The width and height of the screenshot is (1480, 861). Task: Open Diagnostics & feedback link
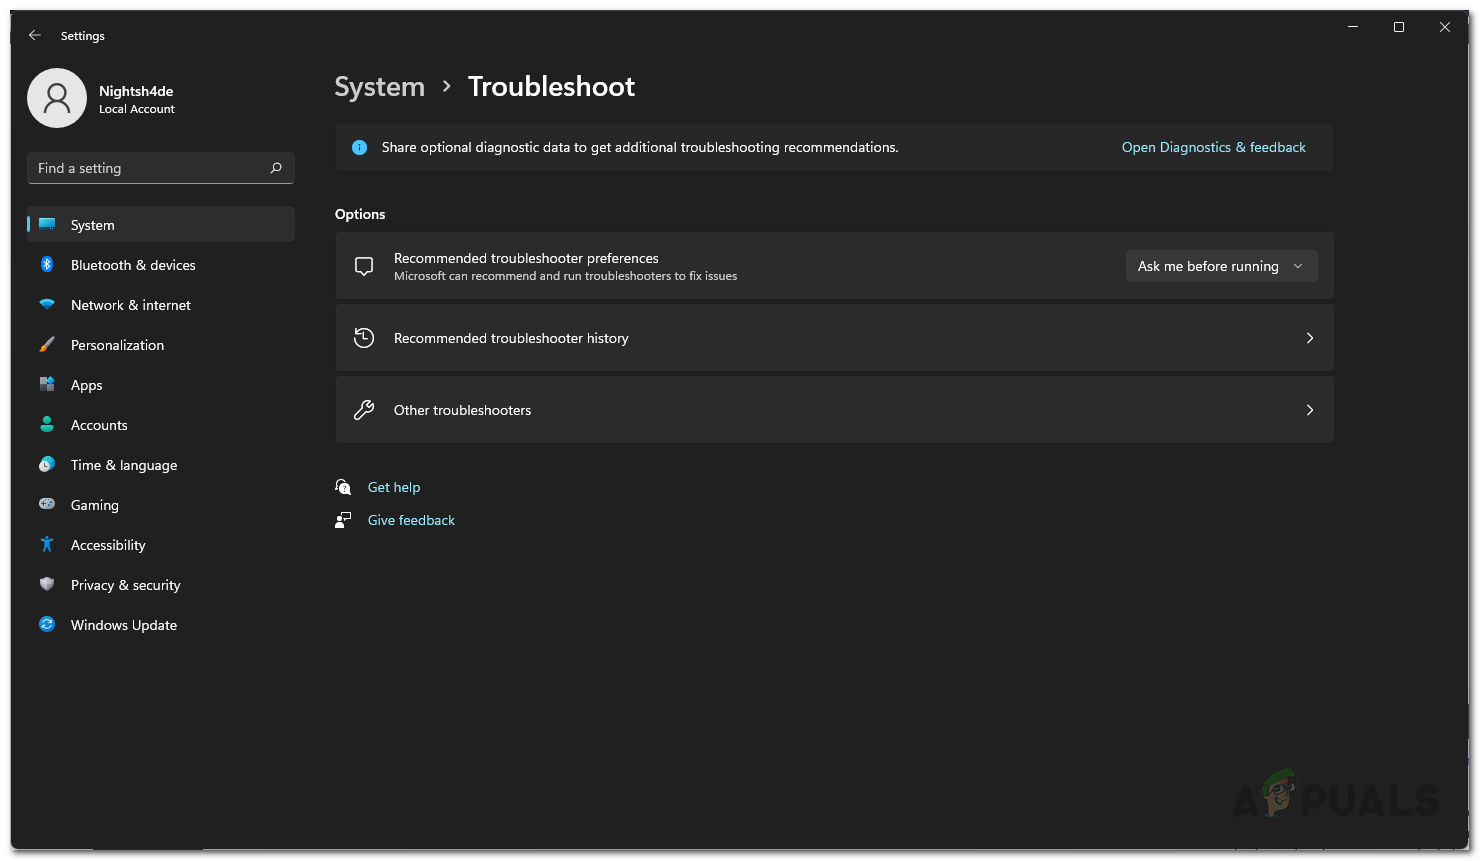(x=1213, y=147)
